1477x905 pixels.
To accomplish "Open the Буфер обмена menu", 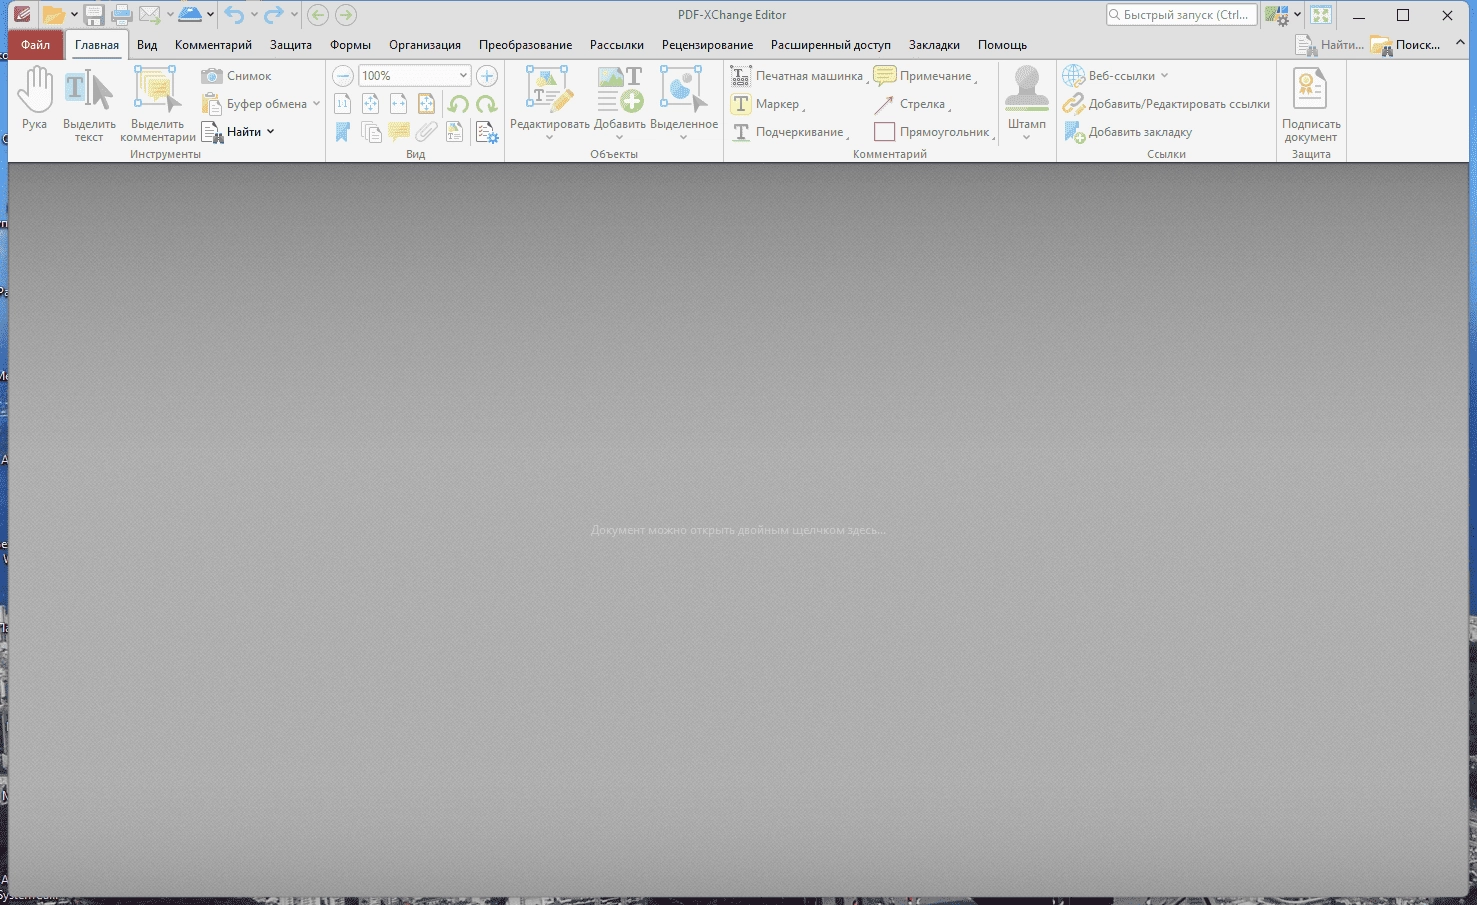I will tap(261, 104).
